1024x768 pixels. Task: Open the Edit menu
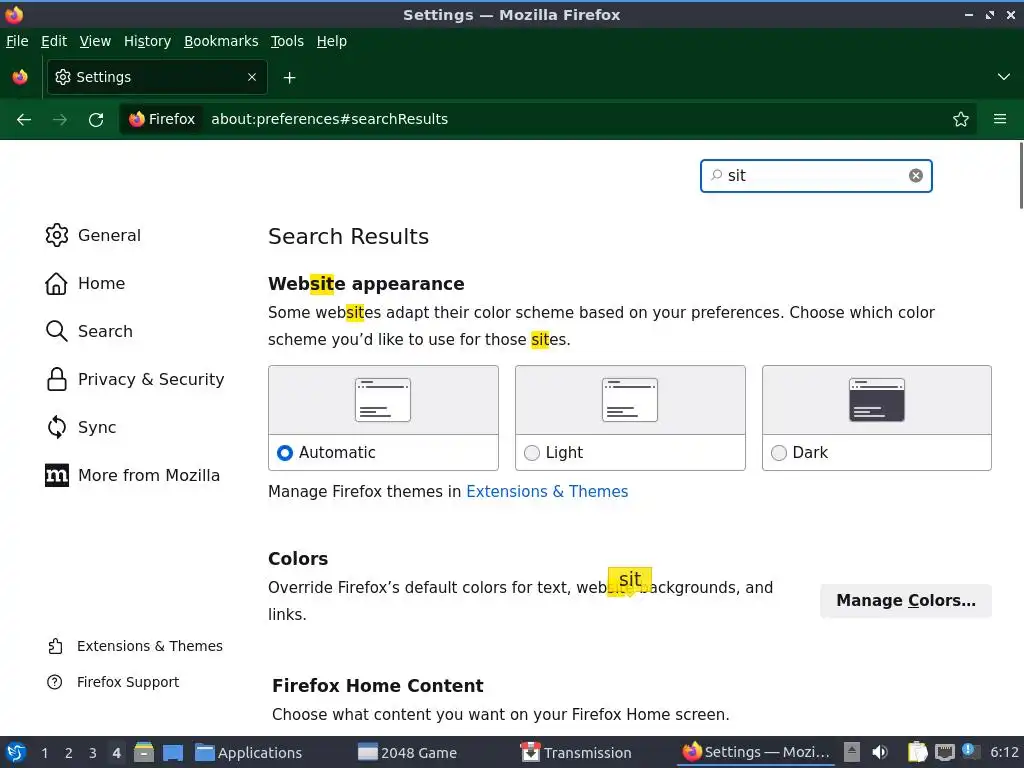pos(54,41)
